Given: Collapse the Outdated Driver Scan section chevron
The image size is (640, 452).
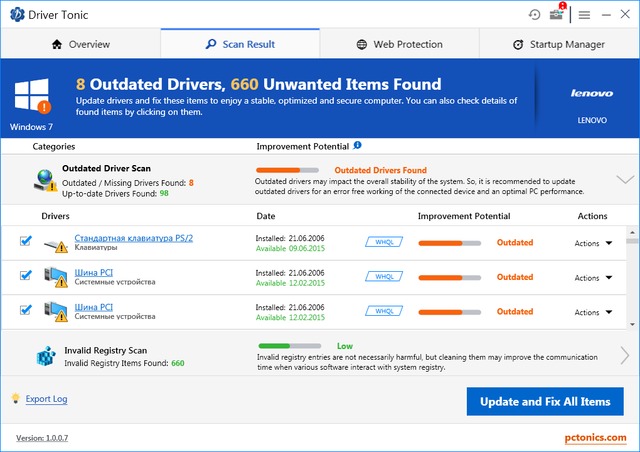Looking at the screenshot, I should [625, 179].
